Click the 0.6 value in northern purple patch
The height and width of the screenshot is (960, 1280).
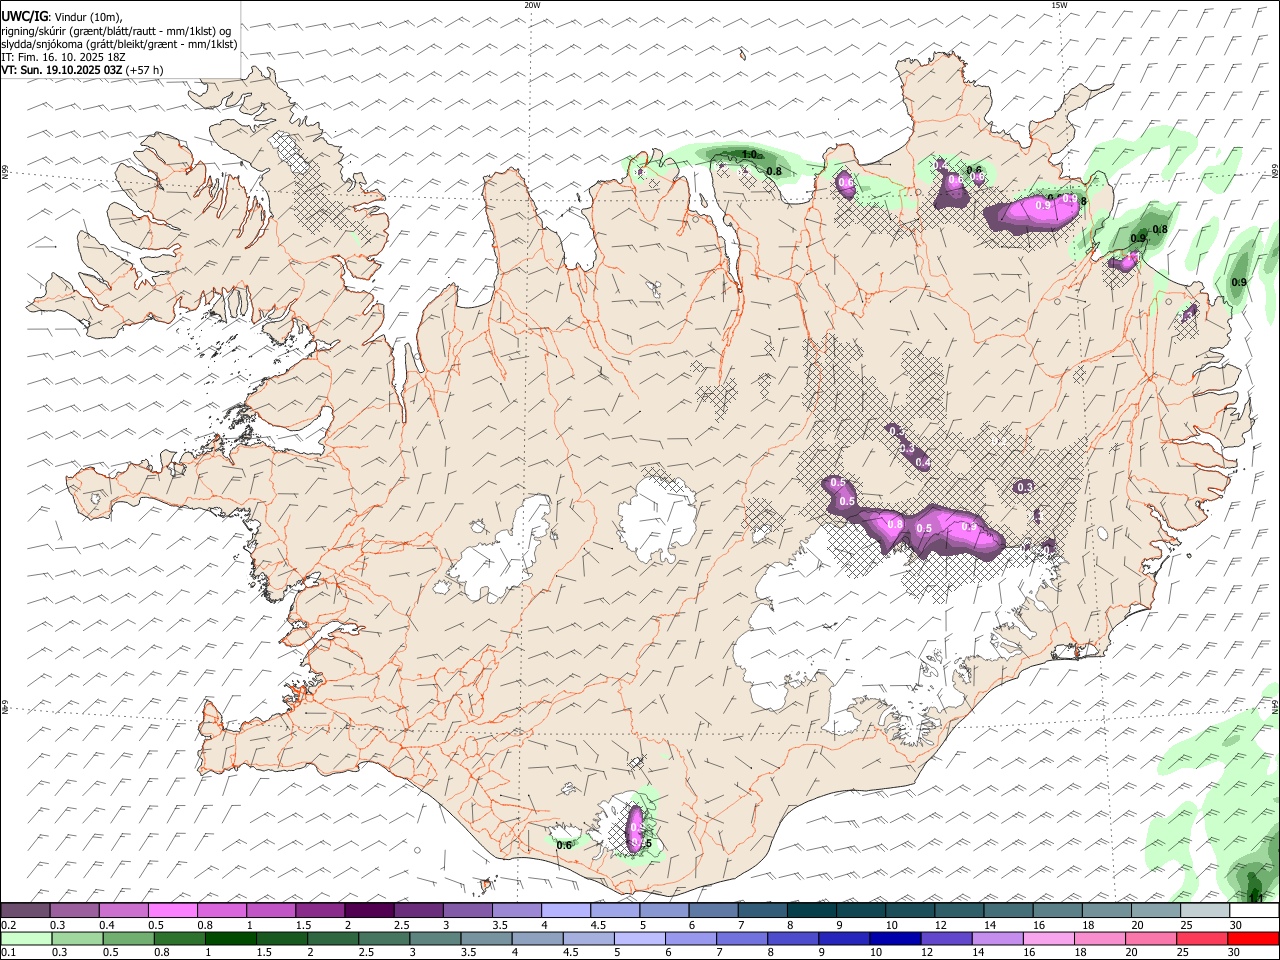tap(846, 182)
